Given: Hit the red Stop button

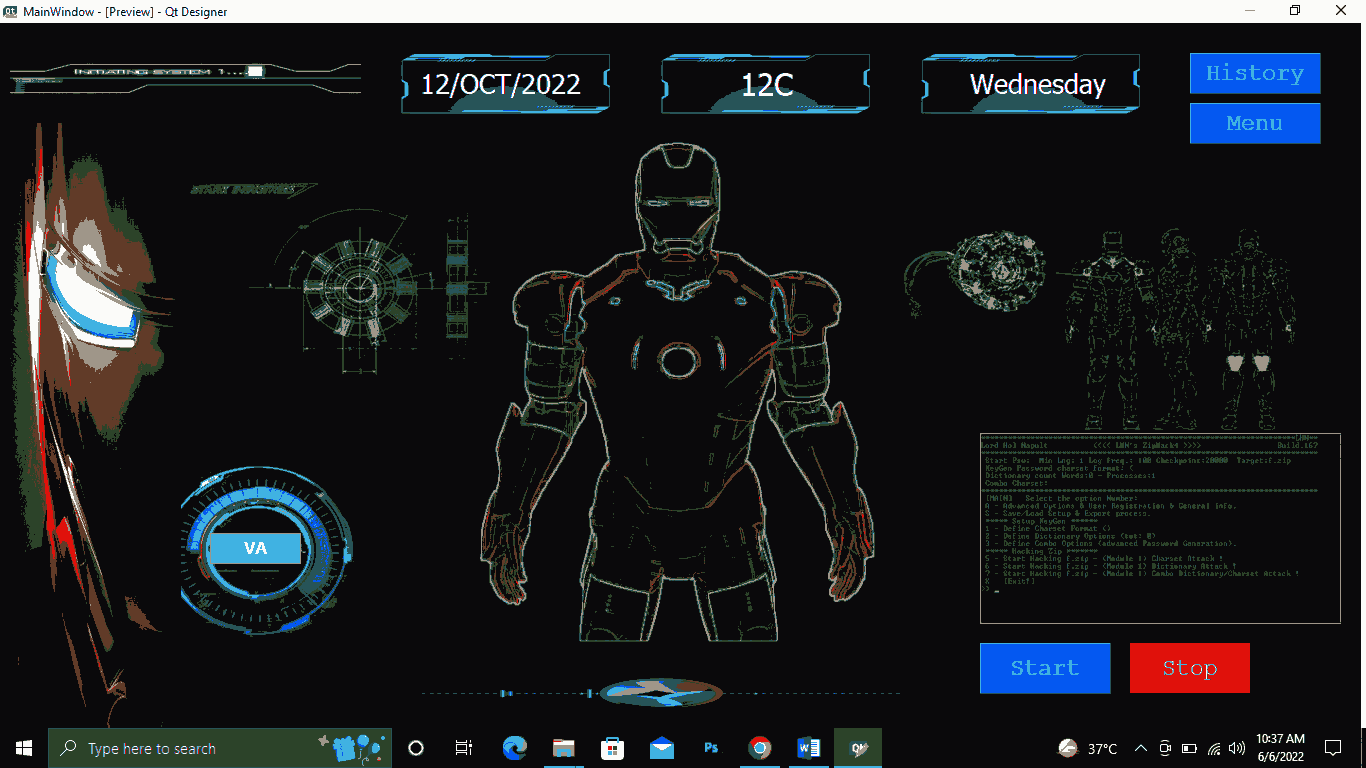Looking at the screenshot, I should [x=1190, y=668].
